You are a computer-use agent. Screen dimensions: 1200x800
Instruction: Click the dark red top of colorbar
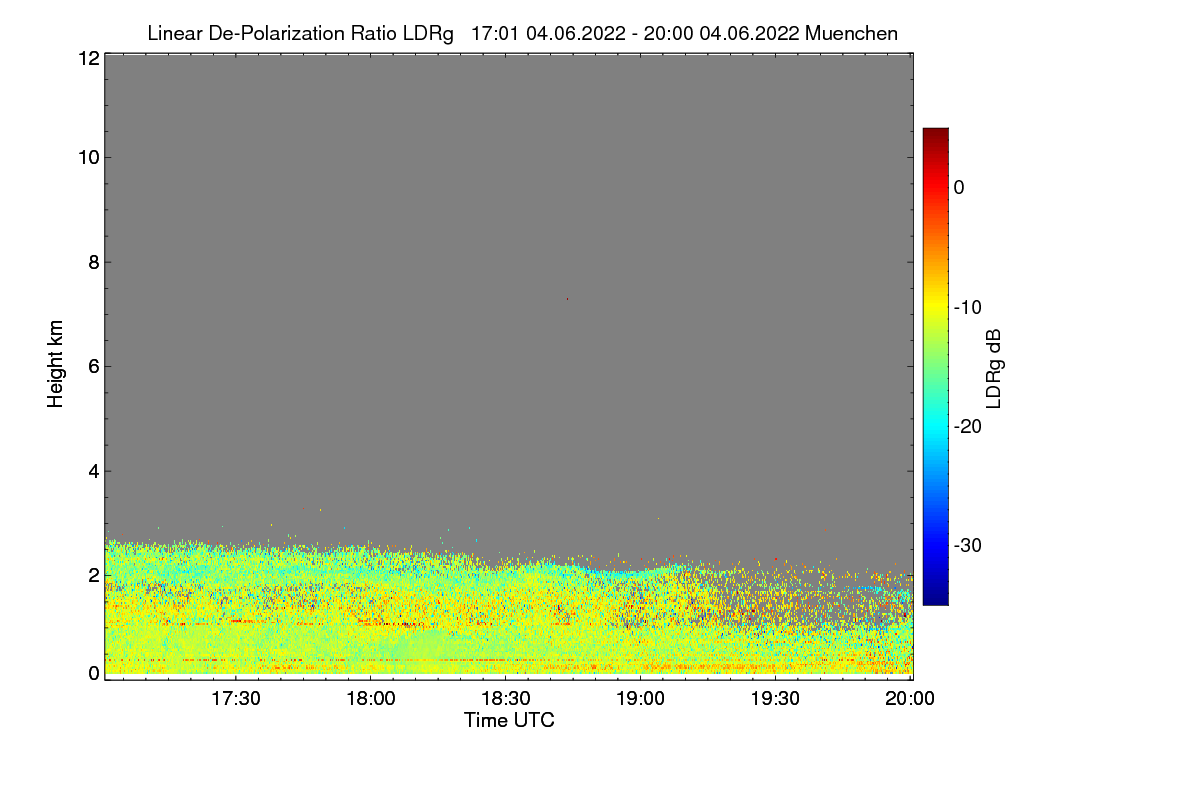pos(935,133)
